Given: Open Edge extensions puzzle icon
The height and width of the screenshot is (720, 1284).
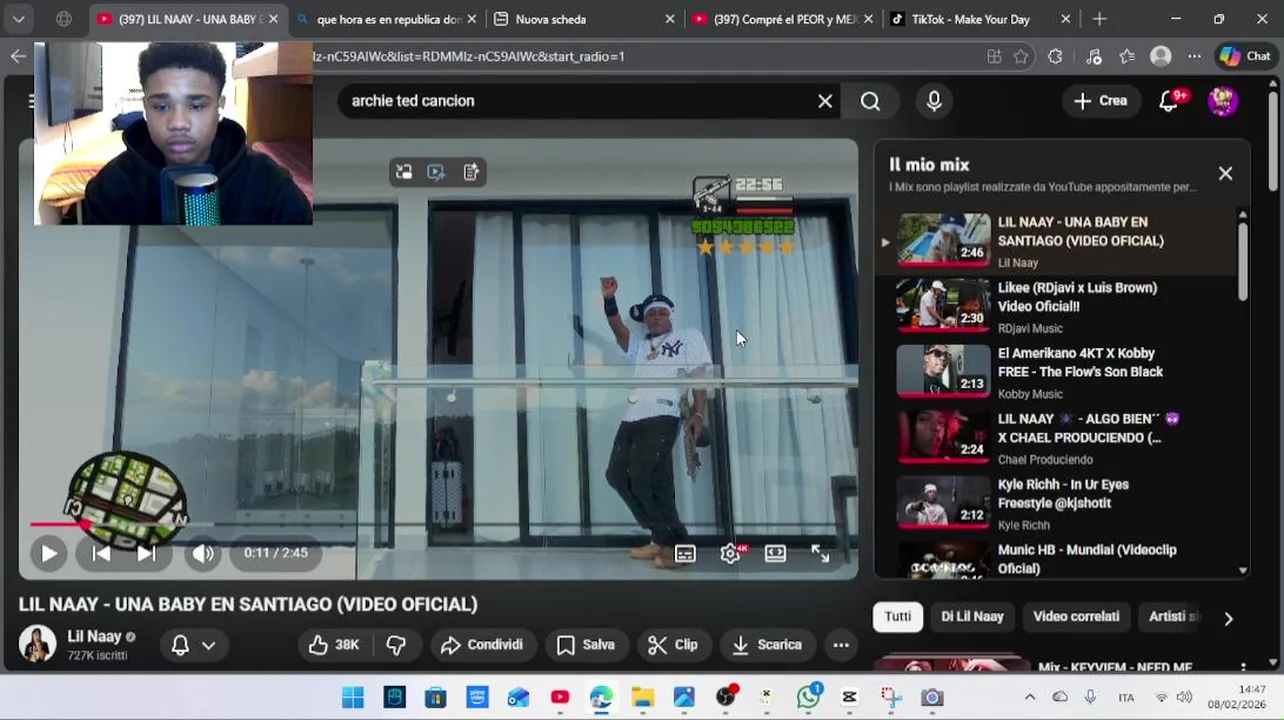Looking at the screenshot, I should (x=1055, y=56).
